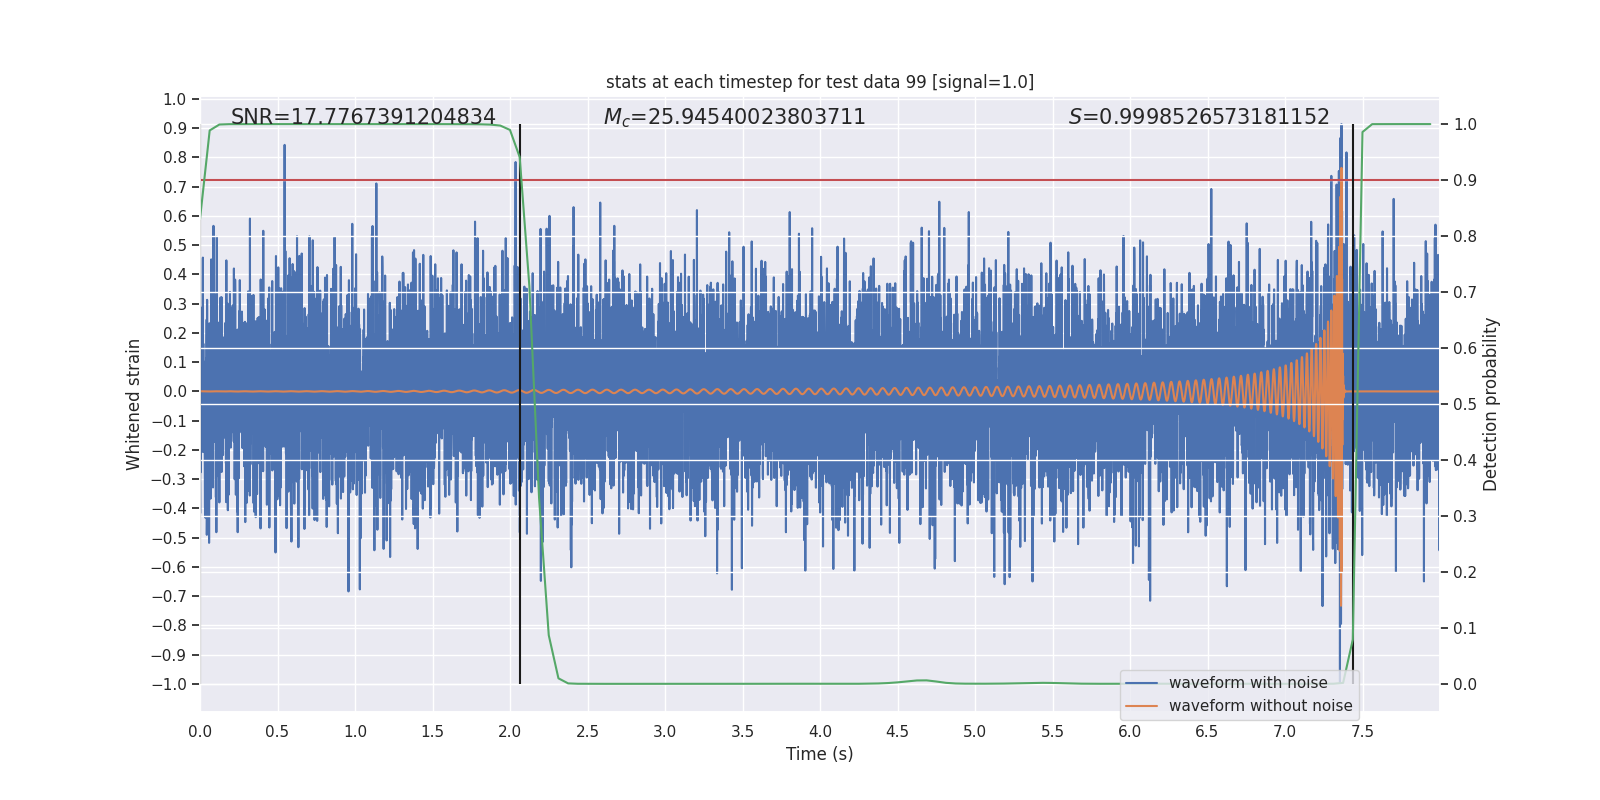
Task: Click the 4.5 tick on the Time axis
Action: [x=897, y=731]
